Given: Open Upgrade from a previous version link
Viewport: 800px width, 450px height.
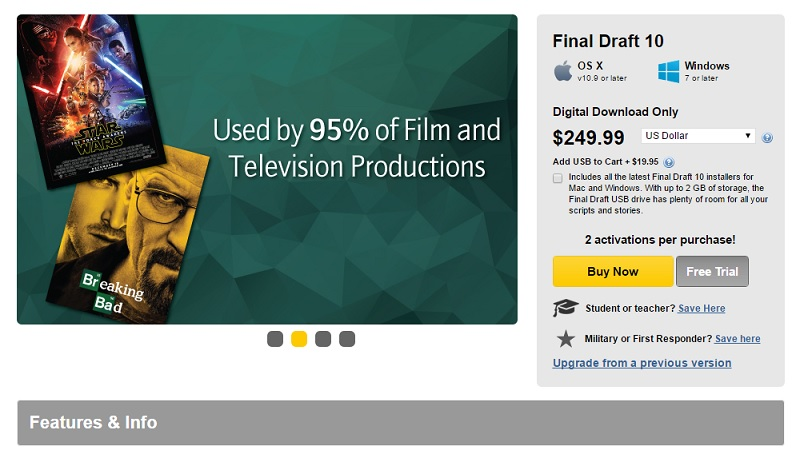Looking at the screenshot, I should coord(642,363).
